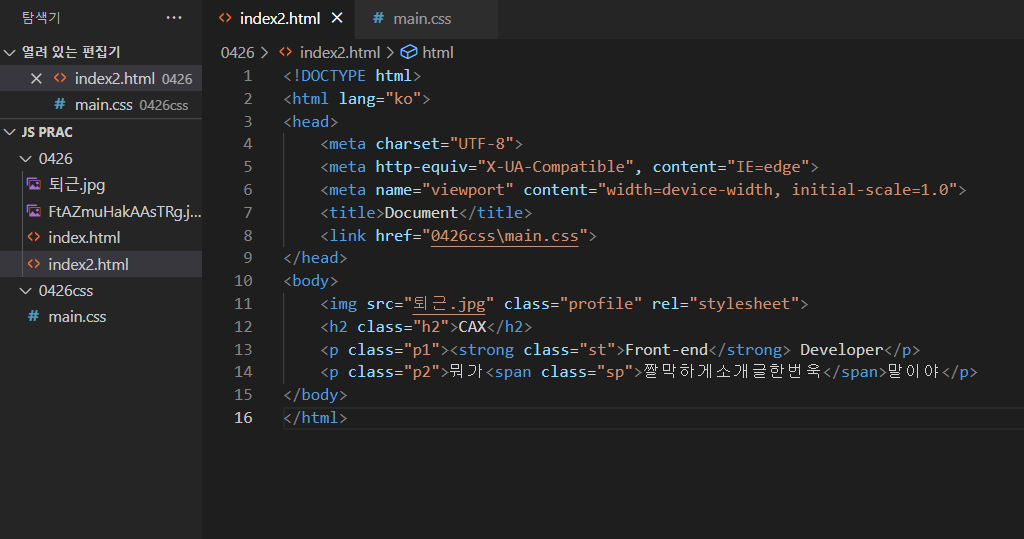Click the title Document text in code
The image size is (1024, 539).
click(421, 213)
